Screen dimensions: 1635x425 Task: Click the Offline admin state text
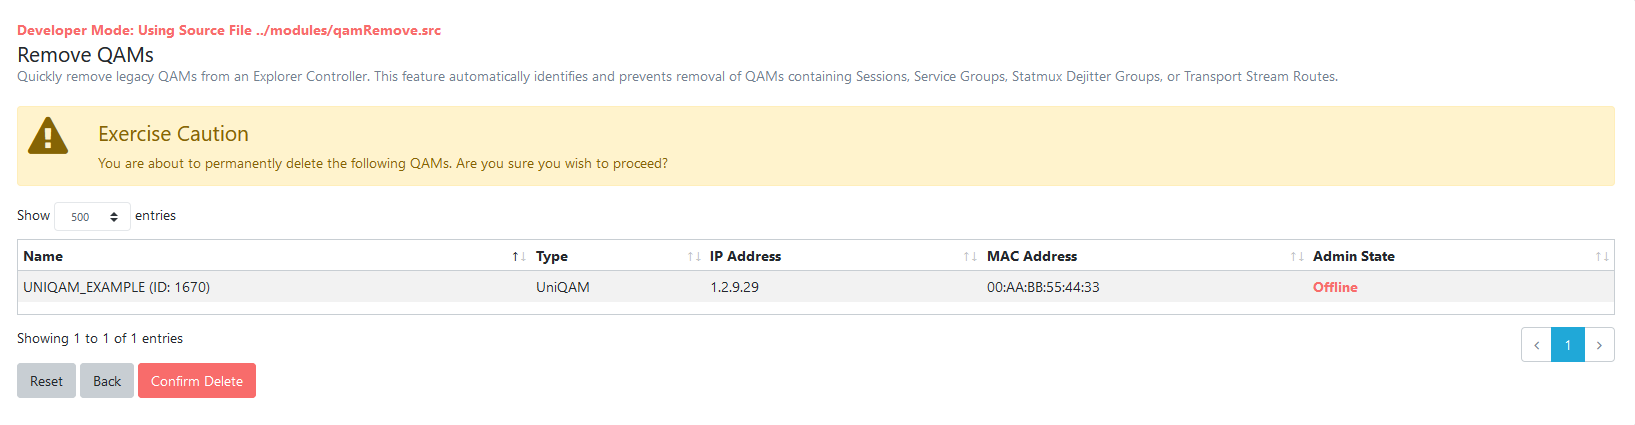pos(1335,287)
